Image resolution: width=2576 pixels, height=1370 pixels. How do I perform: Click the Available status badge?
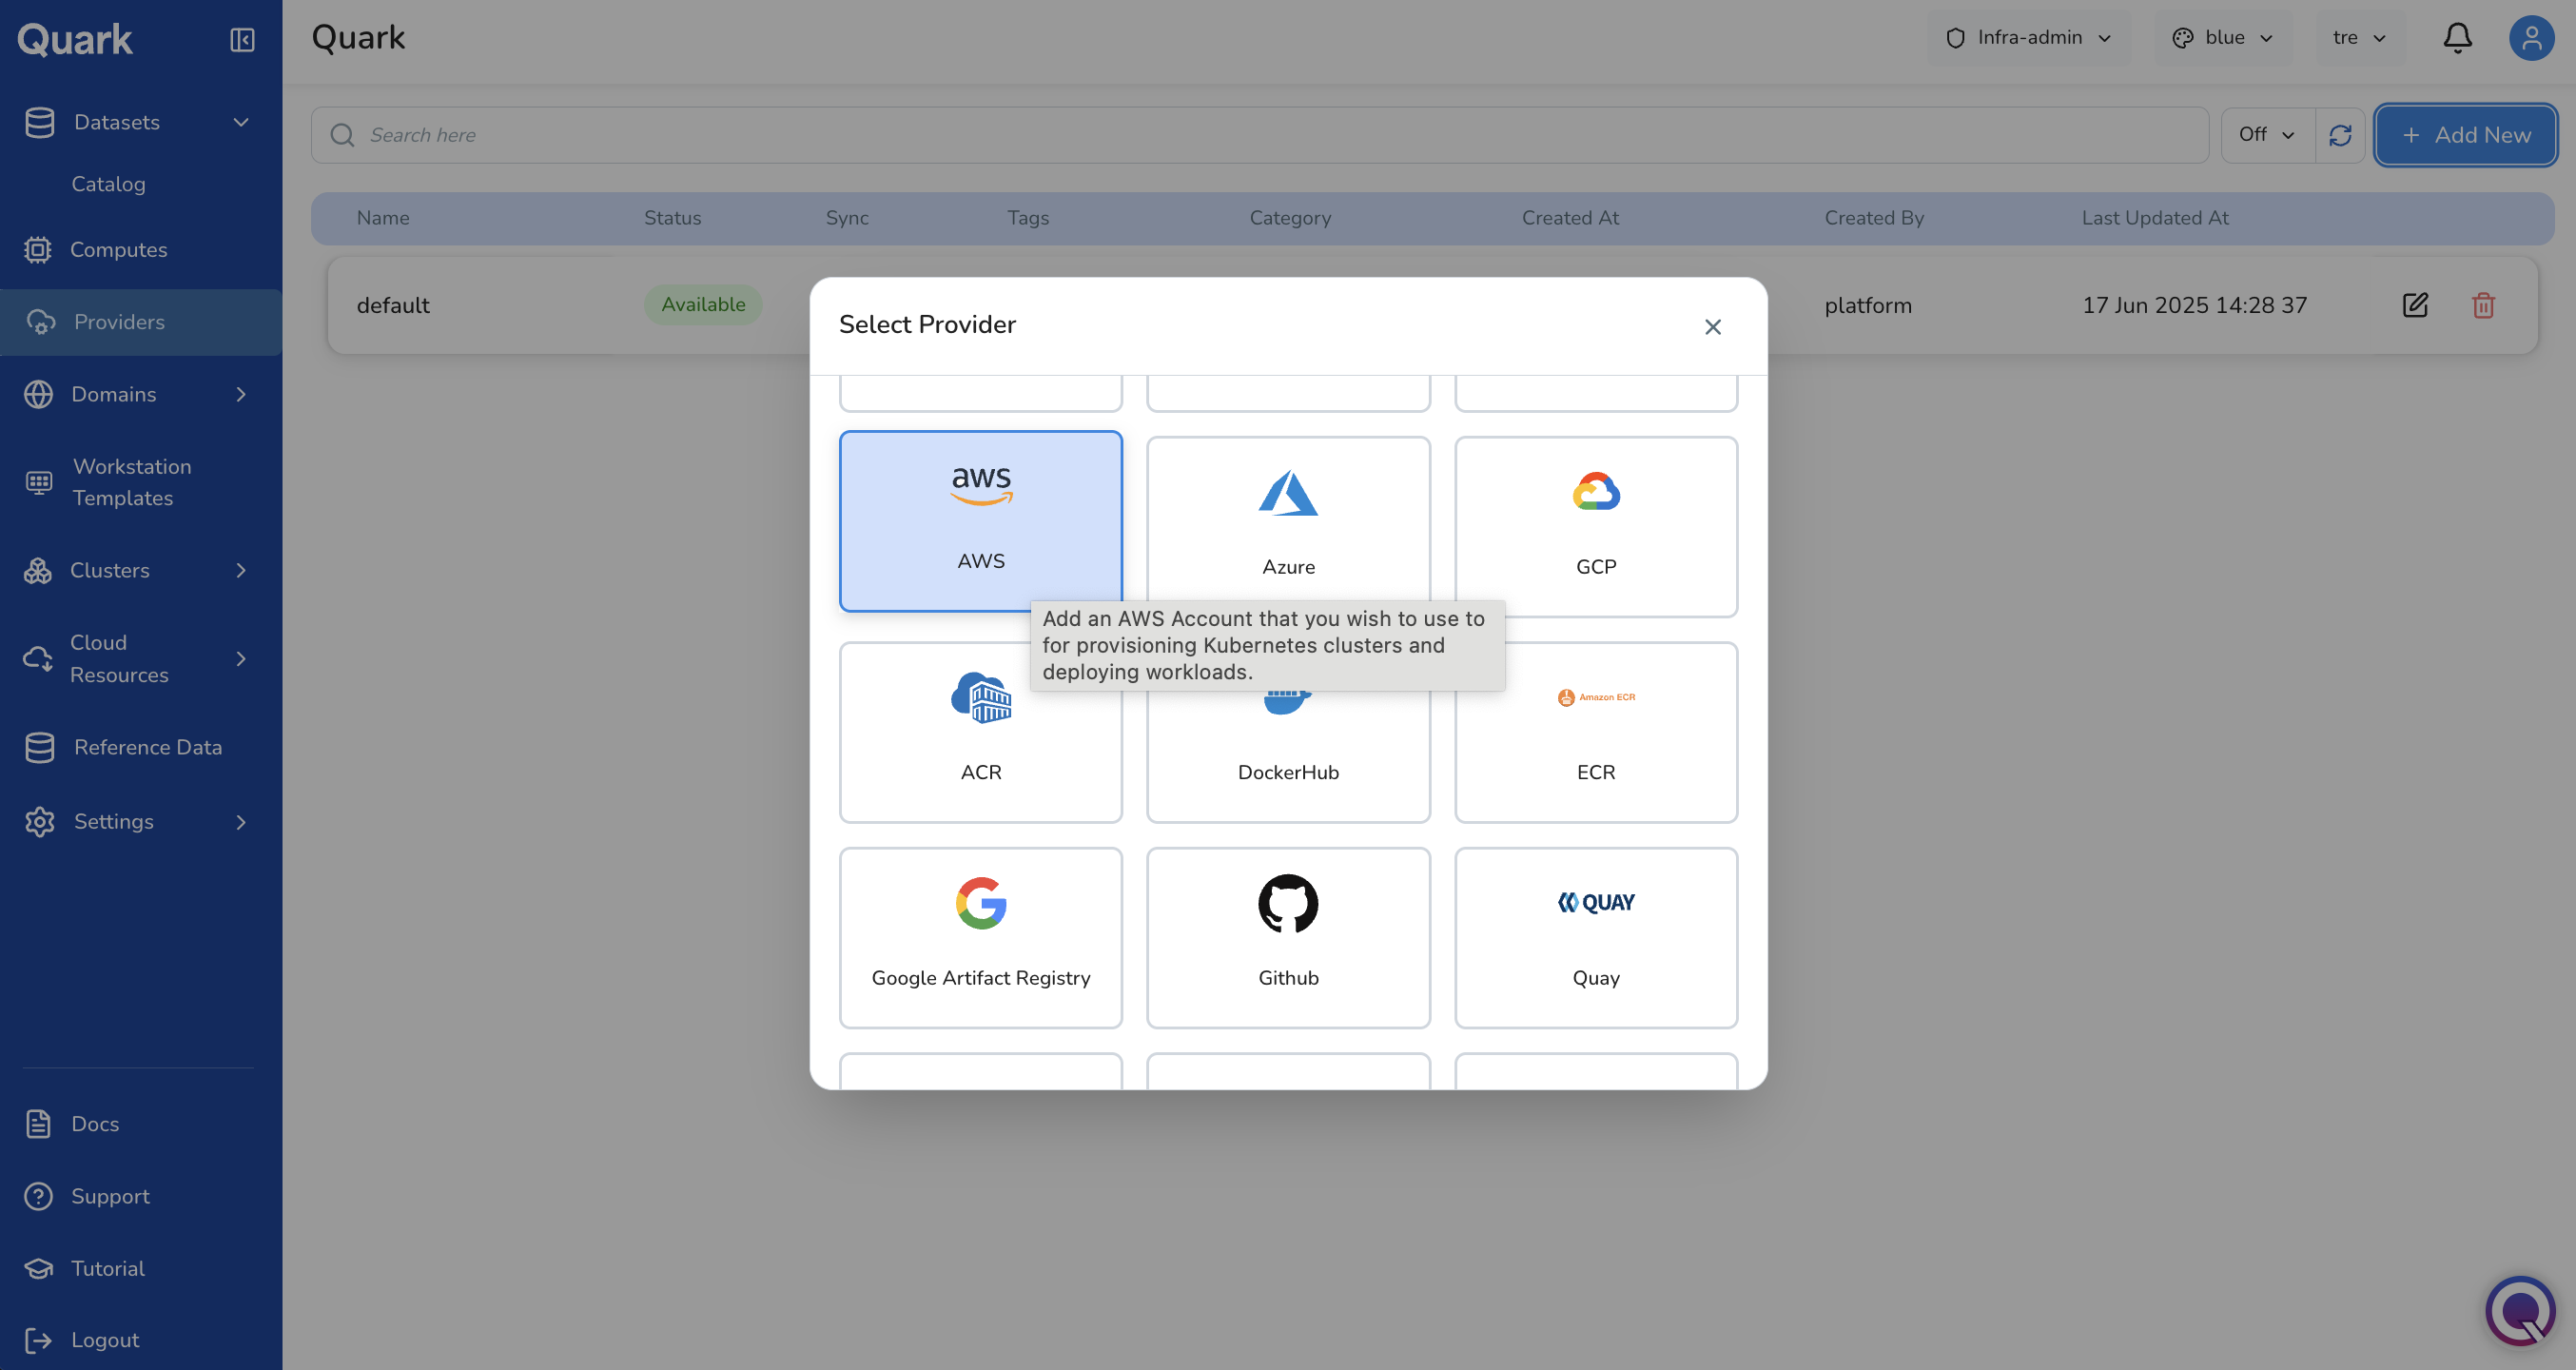(x=703, y=304)
